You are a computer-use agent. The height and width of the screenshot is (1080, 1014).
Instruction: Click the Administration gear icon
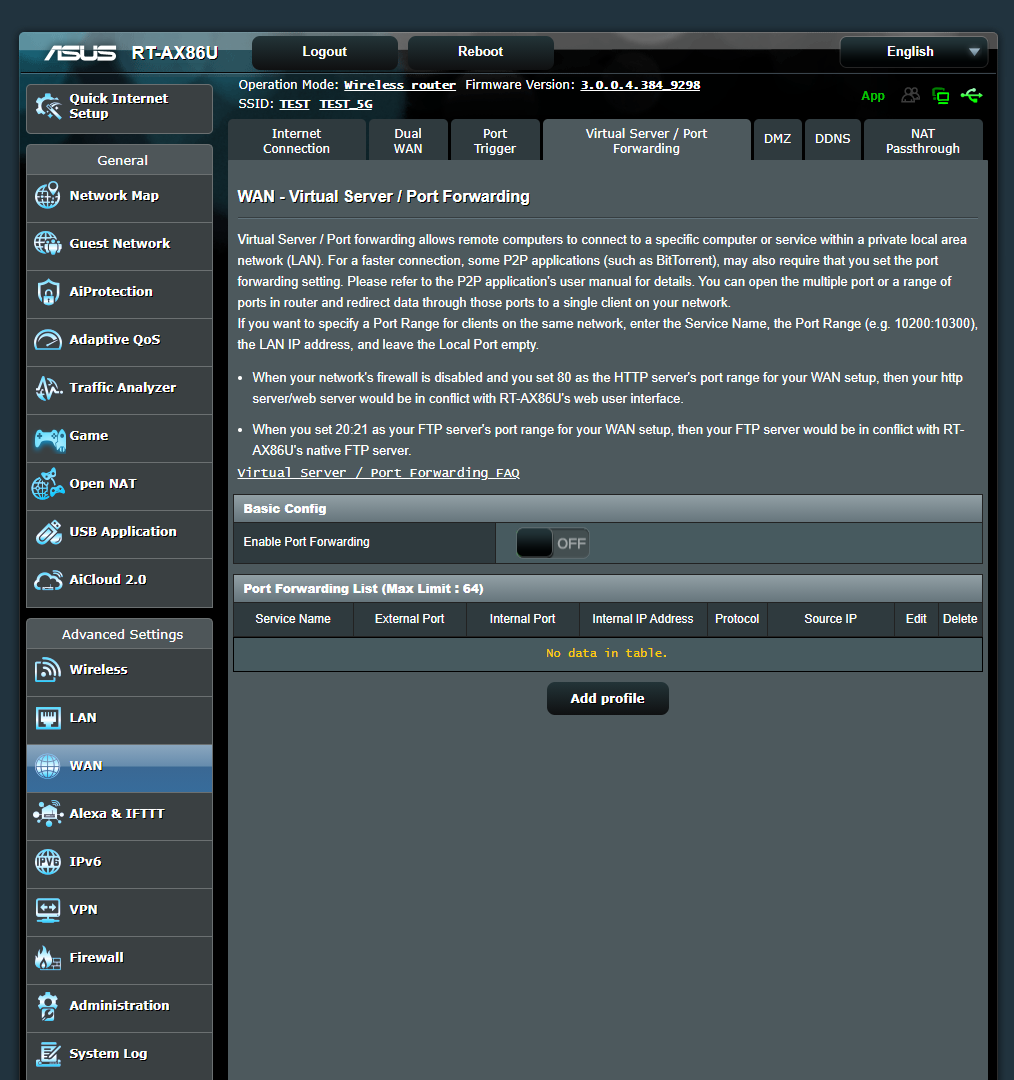[x=48, y=1006]
